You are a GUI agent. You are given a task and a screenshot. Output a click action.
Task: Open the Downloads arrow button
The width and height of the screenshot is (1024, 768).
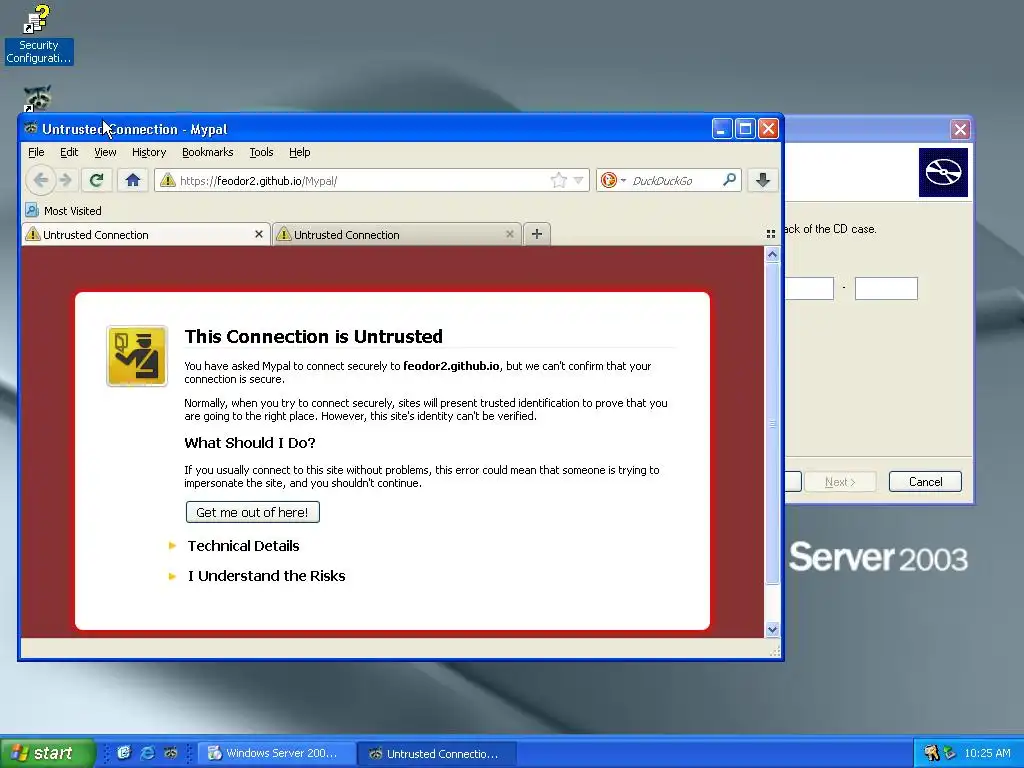(x=762, y=180)
